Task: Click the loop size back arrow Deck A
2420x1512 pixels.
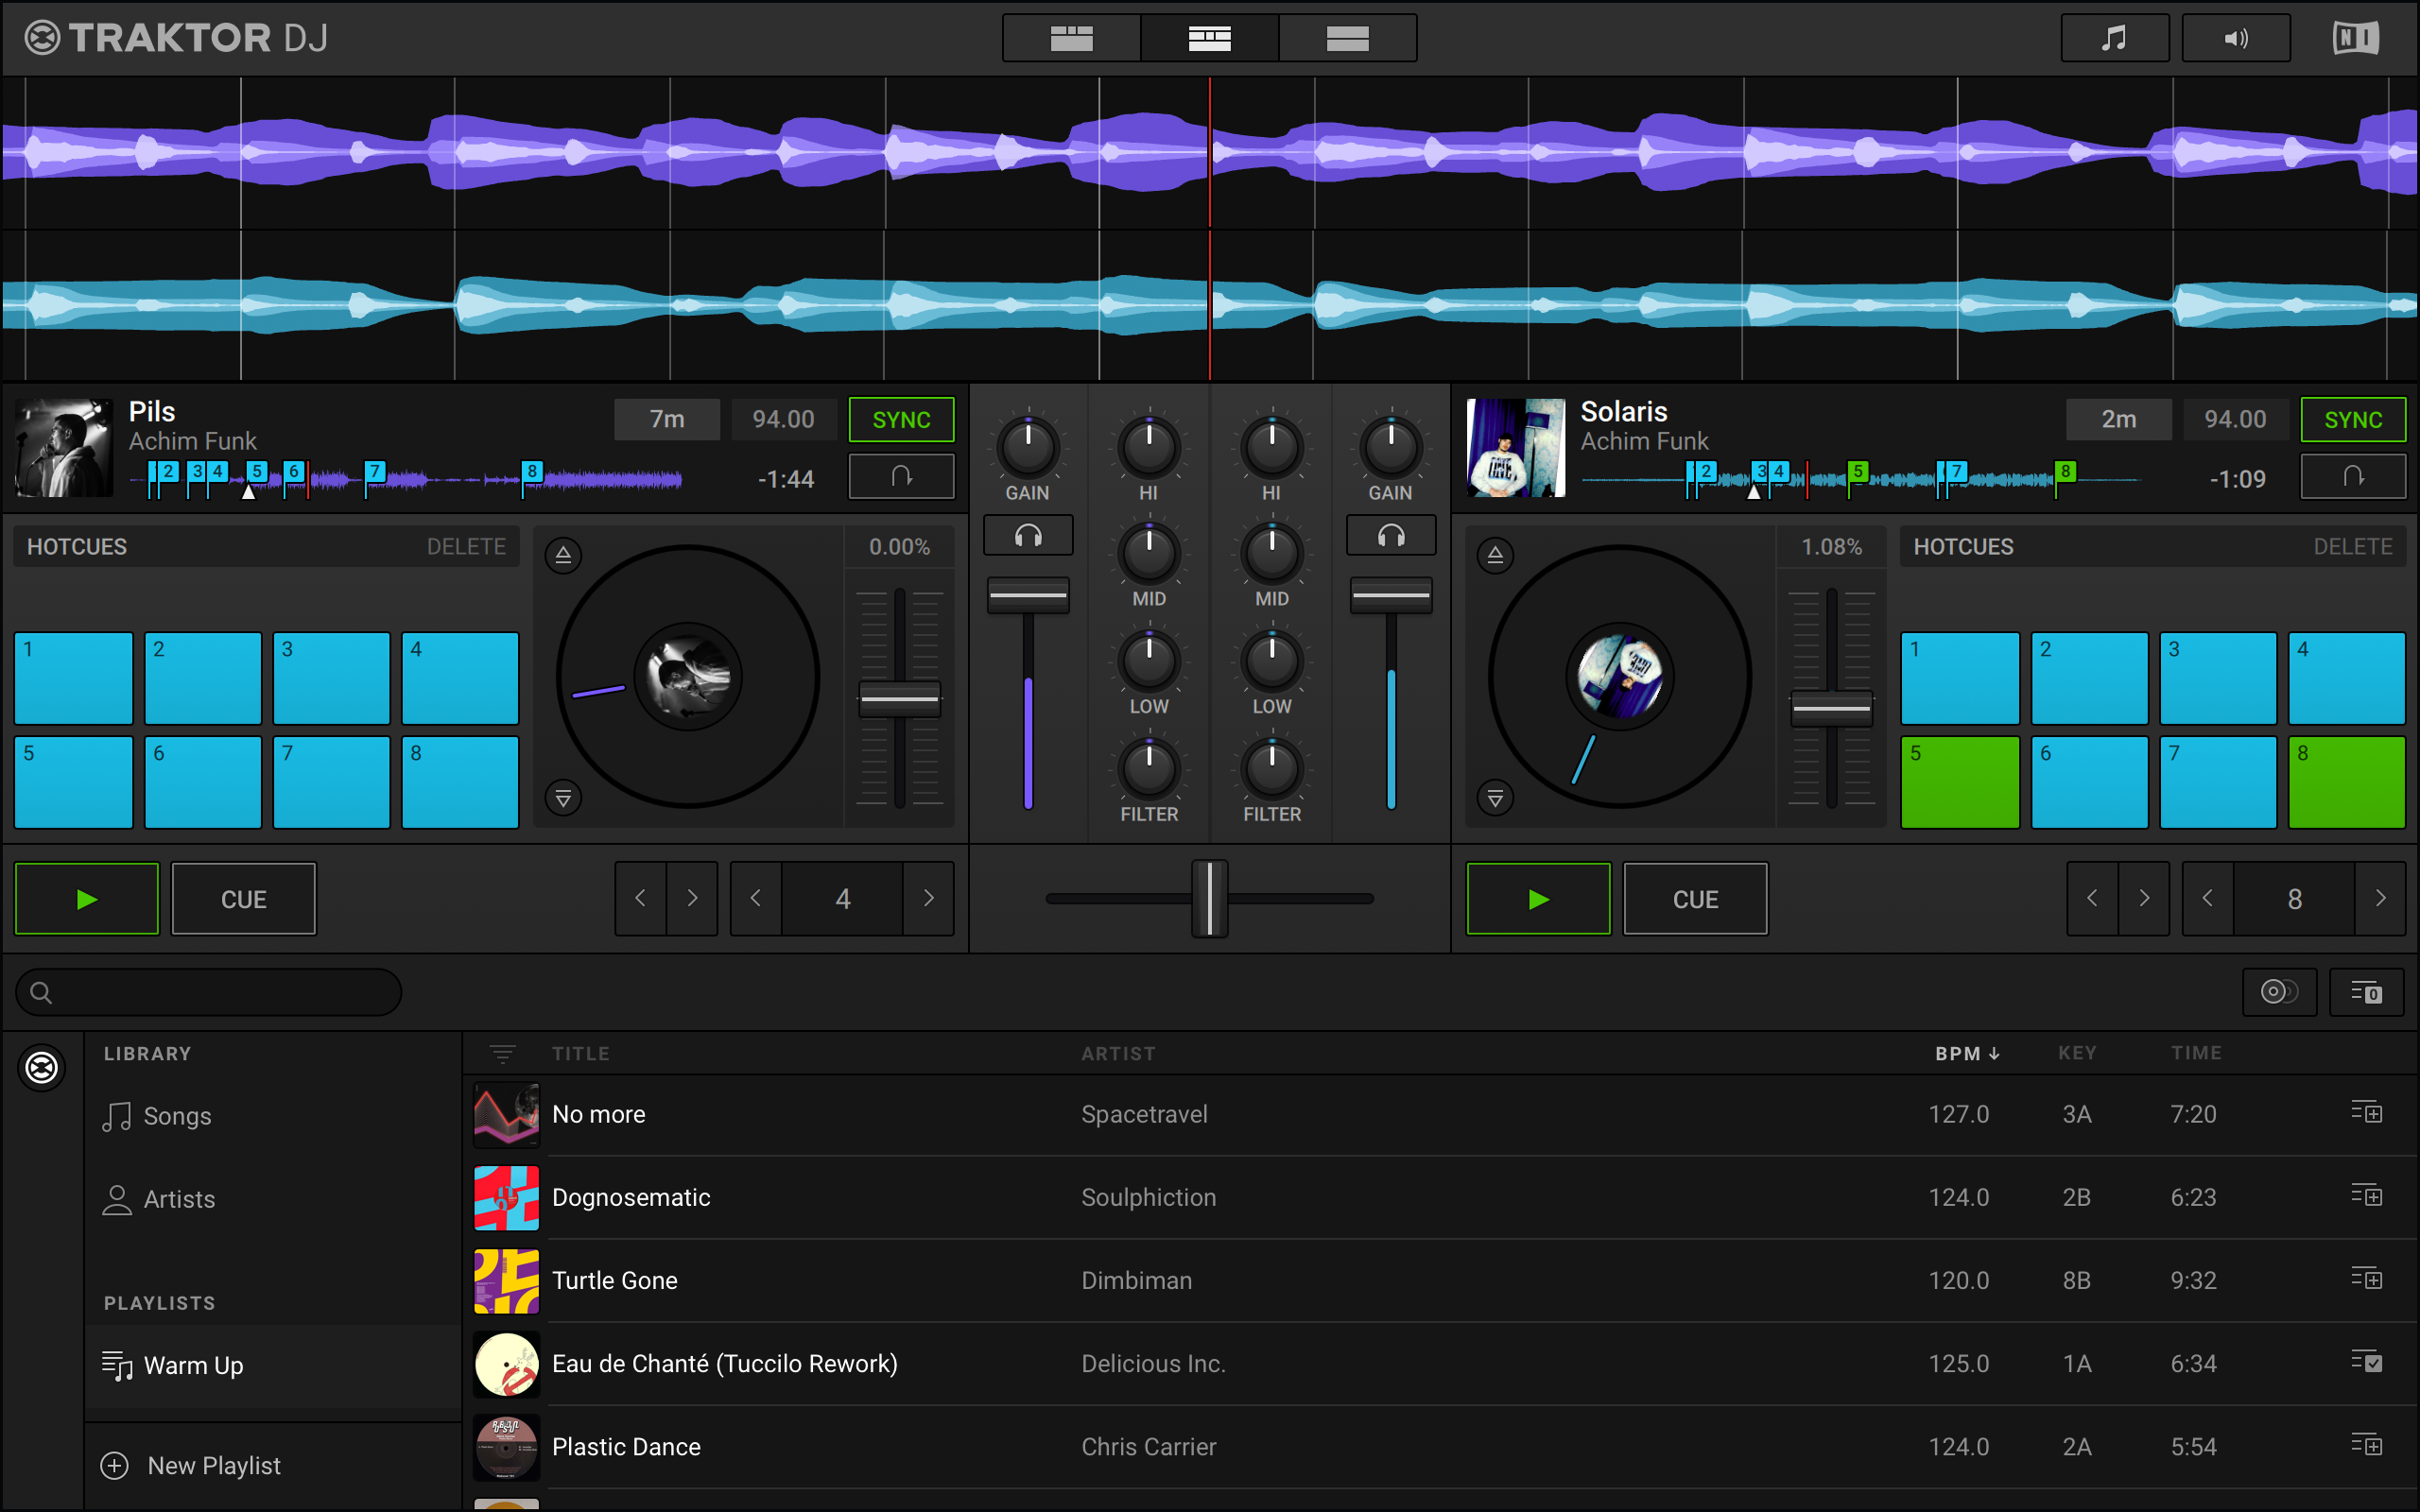Action: (x=752, y=899)
